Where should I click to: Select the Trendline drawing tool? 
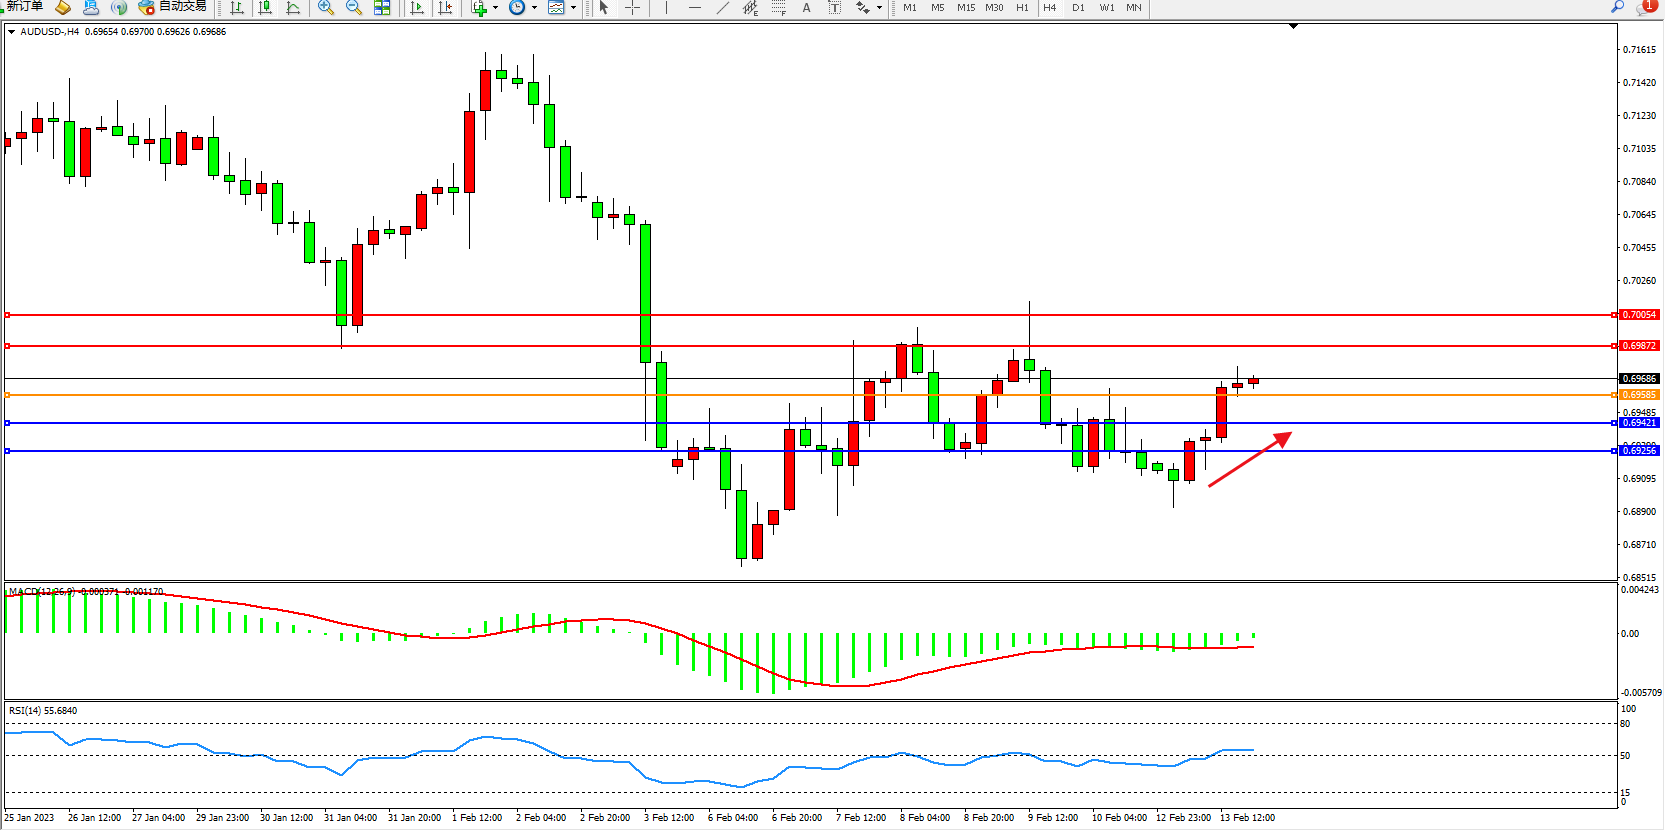click(x=723, y=8)
